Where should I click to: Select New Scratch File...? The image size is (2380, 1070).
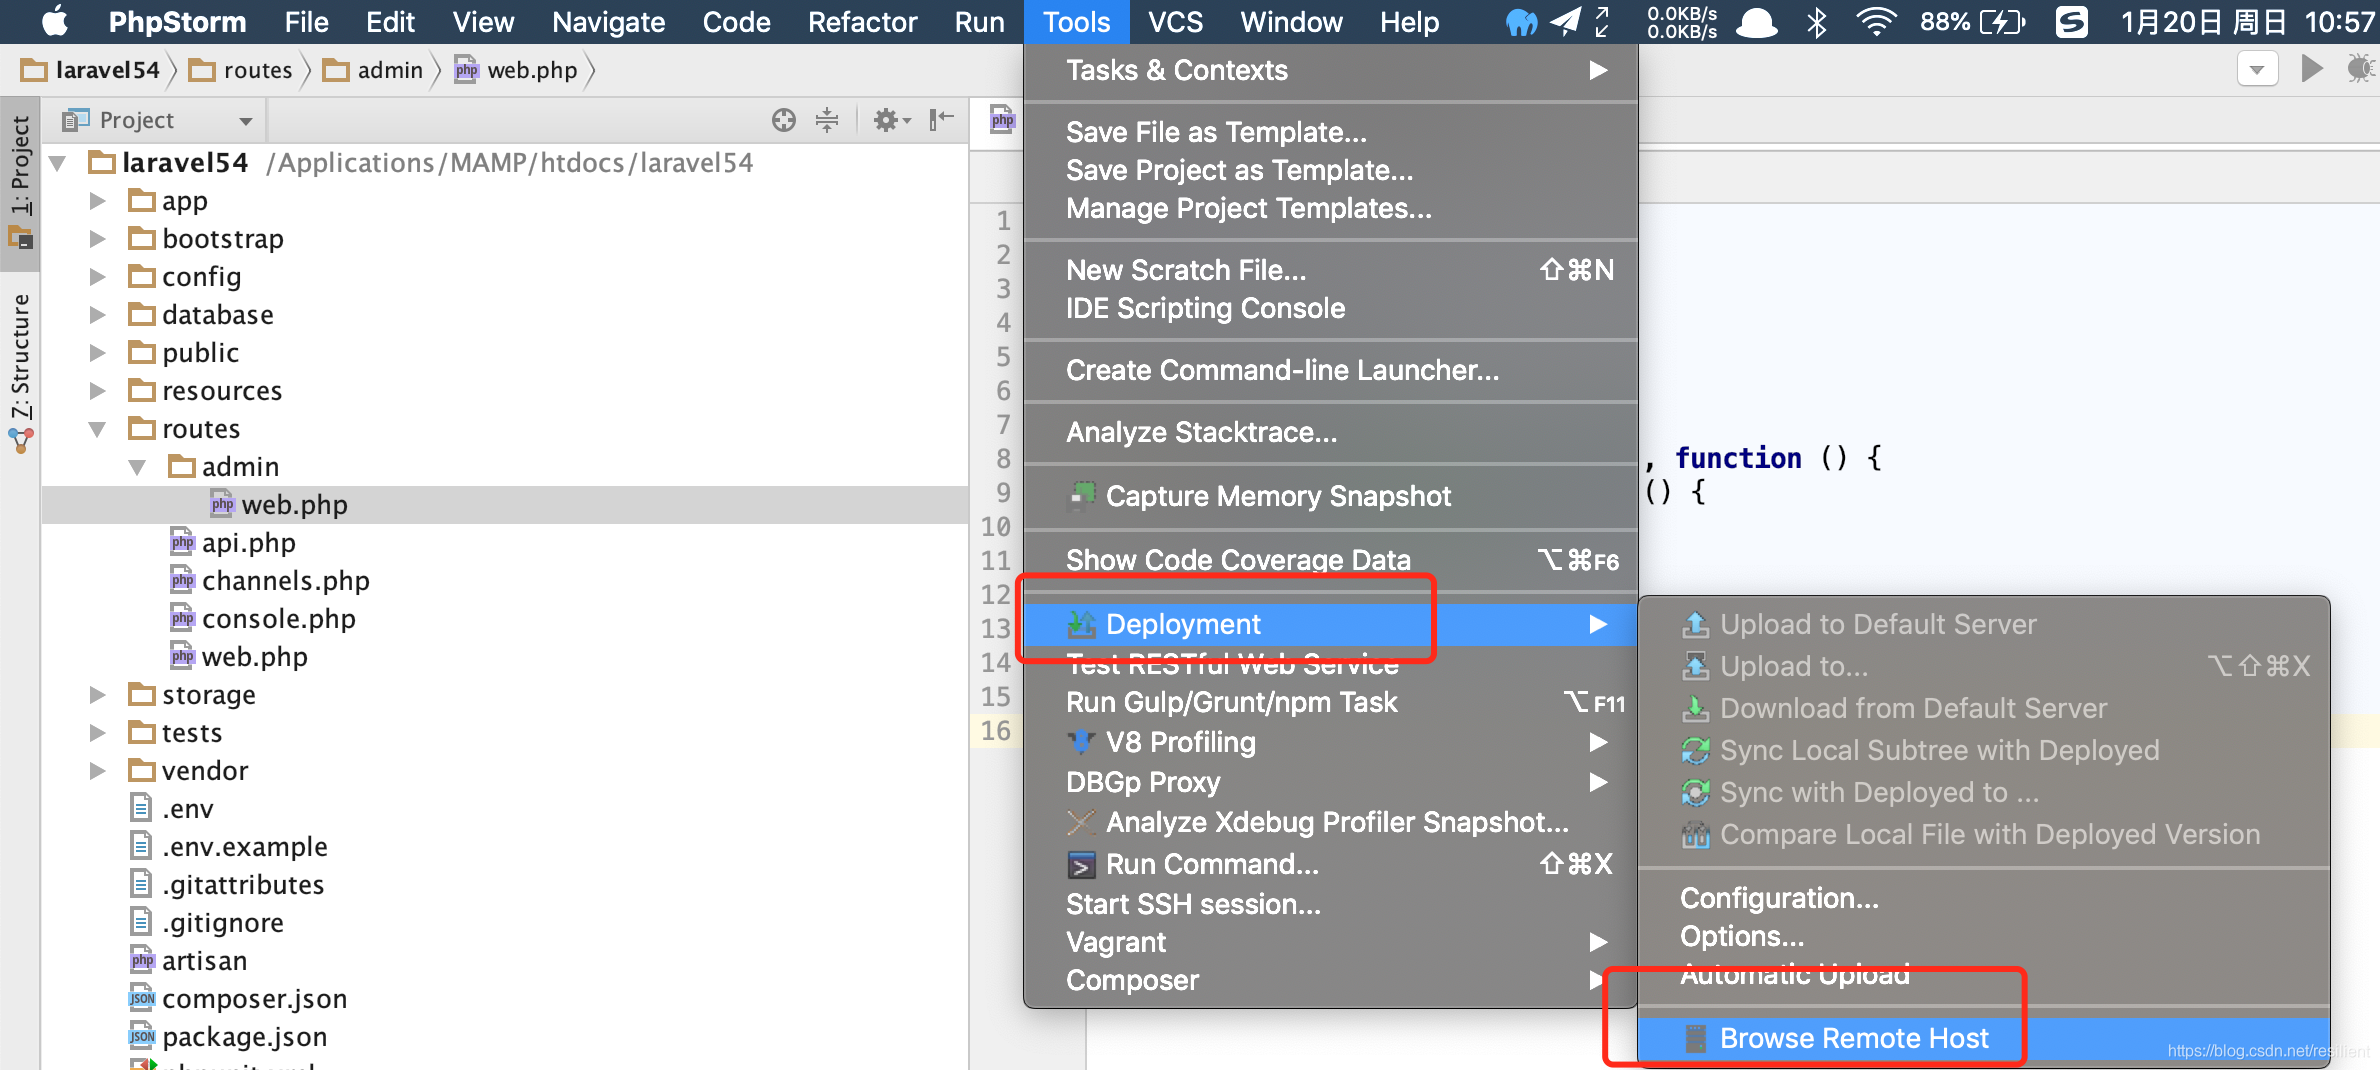(1330, 270)
